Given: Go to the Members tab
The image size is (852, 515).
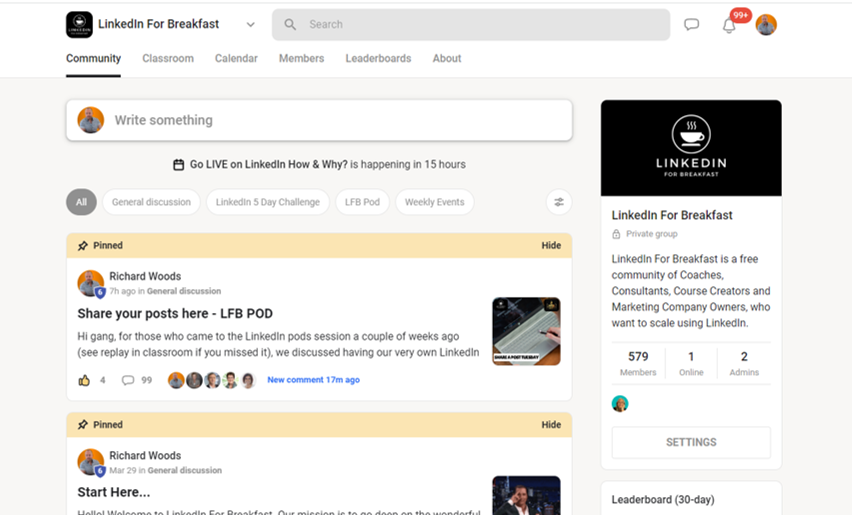Looking at the screenshot, I should tap(302, 58).
